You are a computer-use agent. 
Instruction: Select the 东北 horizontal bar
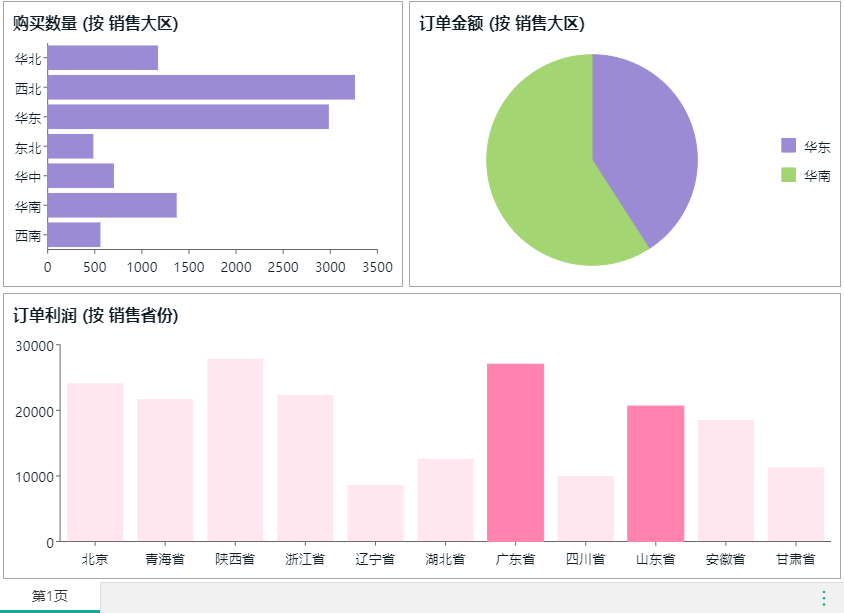[70, 147]
